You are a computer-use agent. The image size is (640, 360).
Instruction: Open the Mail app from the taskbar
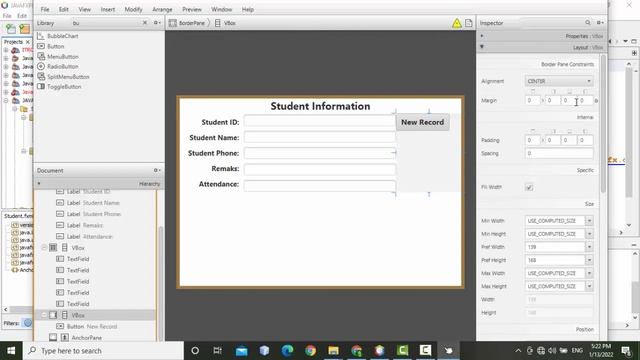coord(241,351)
